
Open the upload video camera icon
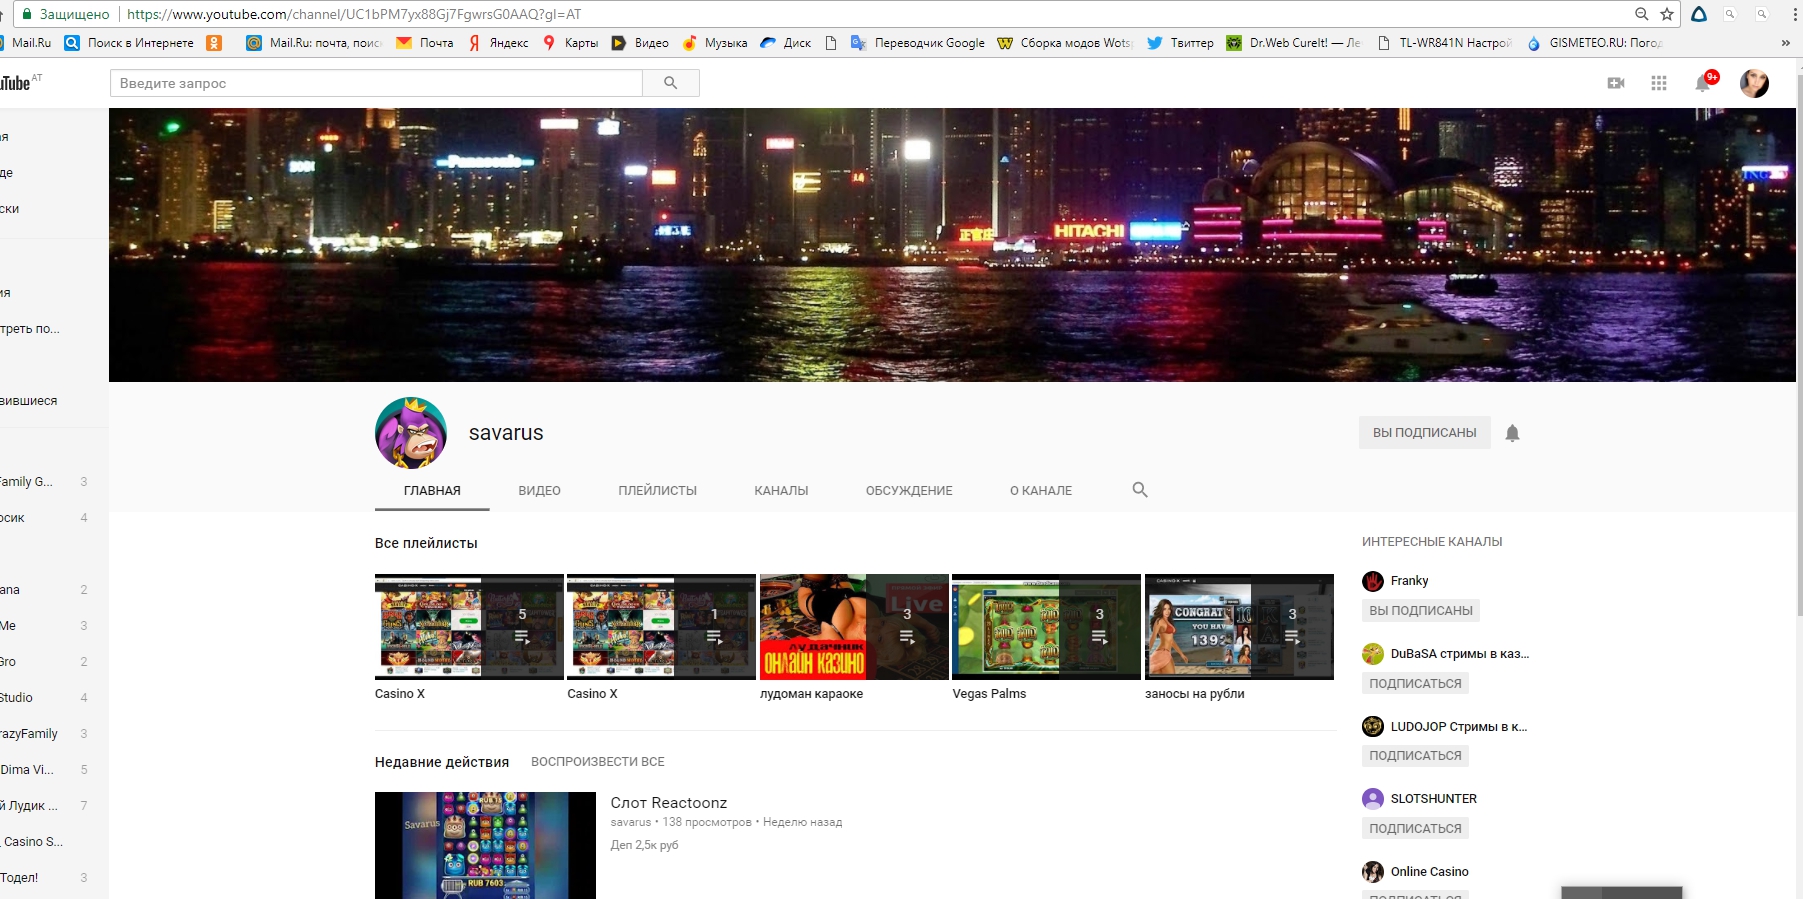point(1615,83)
